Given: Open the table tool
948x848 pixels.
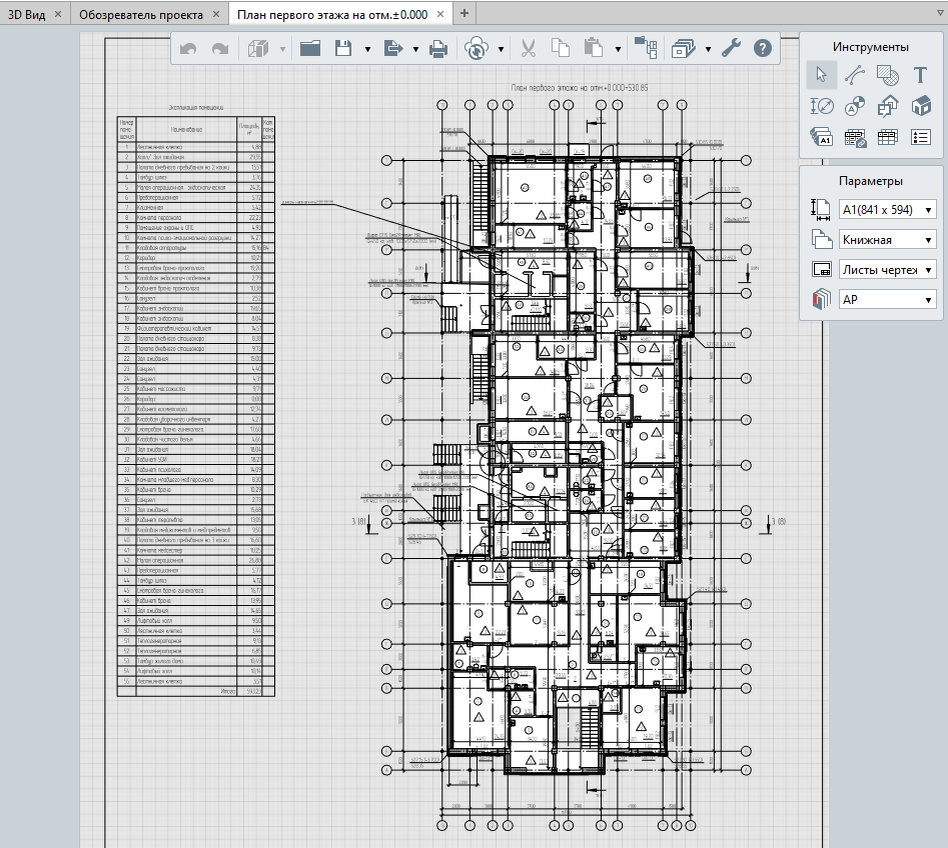Looking at the screenshot, I should tap(887, 138).
